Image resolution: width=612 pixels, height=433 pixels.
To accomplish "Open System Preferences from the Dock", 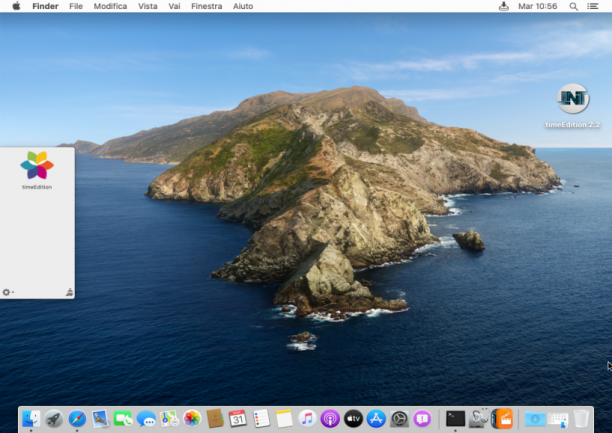I will click(399, 419).
